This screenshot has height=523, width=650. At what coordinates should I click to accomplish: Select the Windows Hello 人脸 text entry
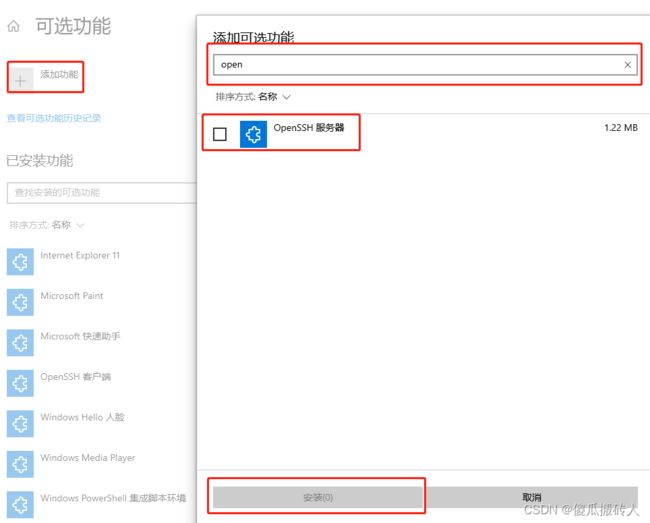[82, 417]
